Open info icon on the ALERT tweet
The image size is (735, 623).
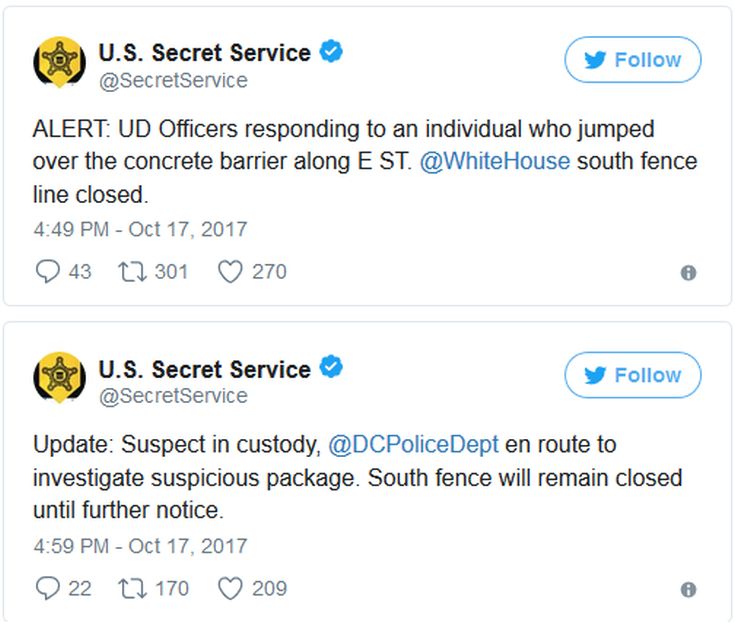click(688, 273)
